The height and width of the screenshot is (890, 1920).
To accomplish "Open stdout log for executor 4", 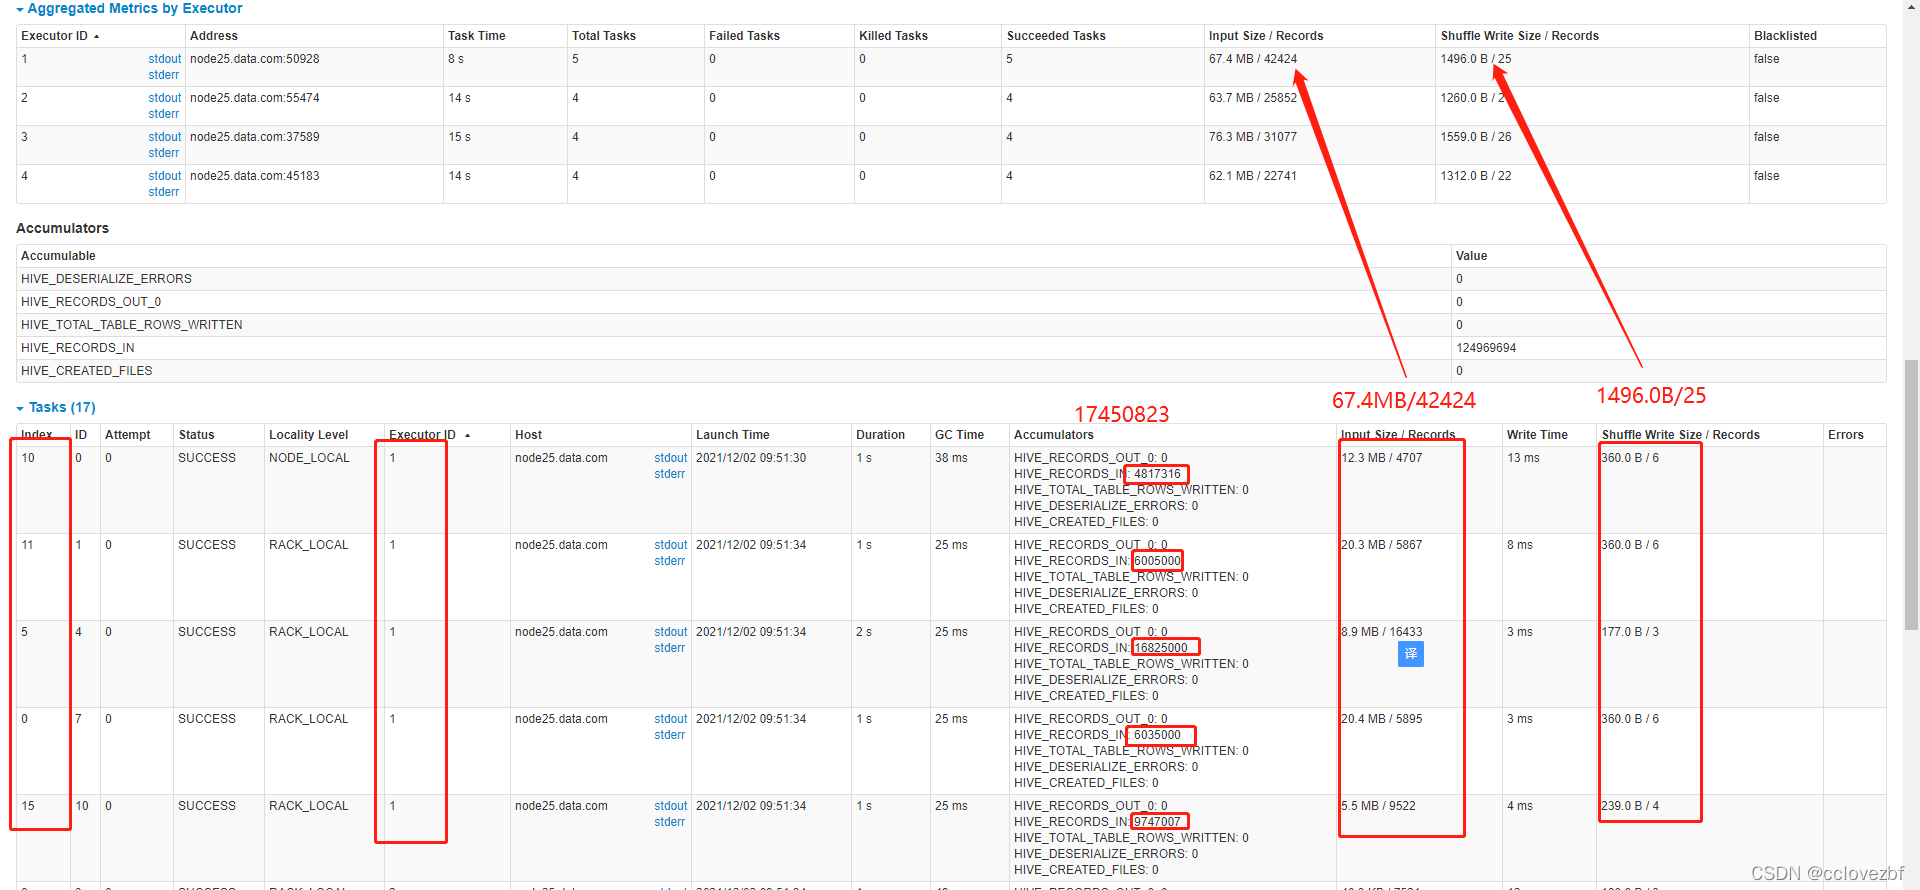I will tap(165, 176).
